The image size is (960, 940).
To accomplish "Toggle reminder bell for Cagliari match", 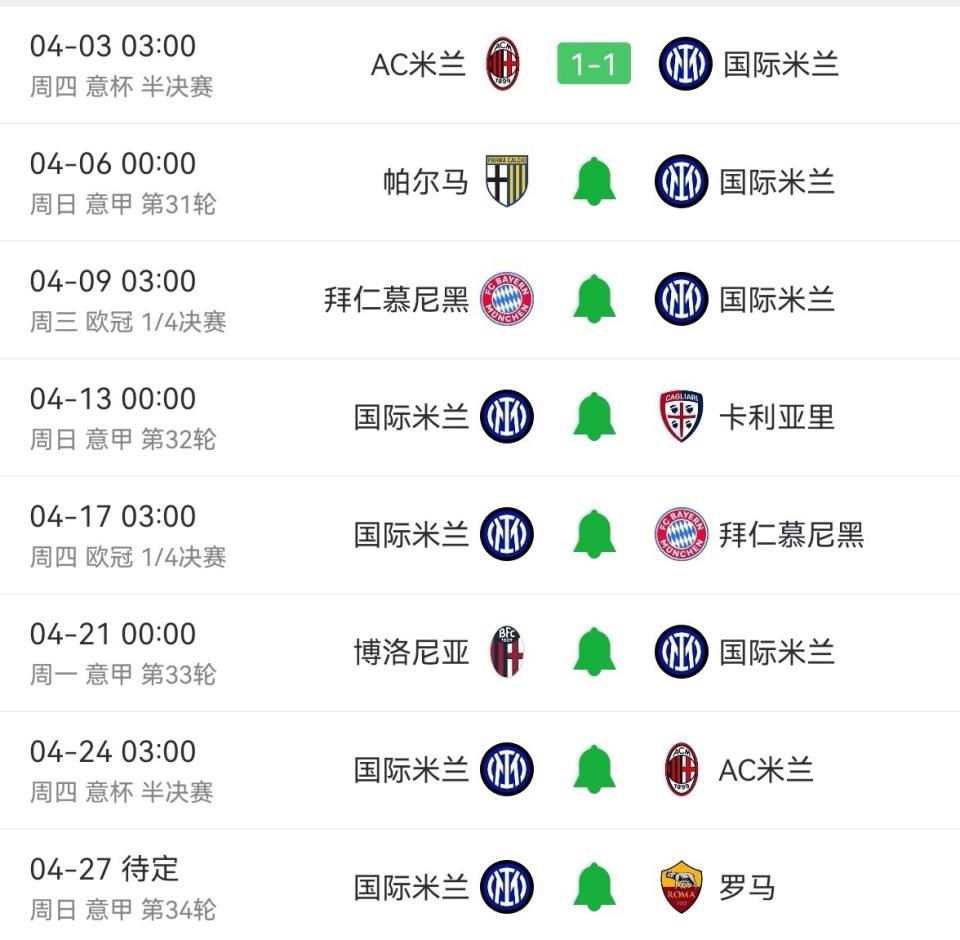I will 594,416.
